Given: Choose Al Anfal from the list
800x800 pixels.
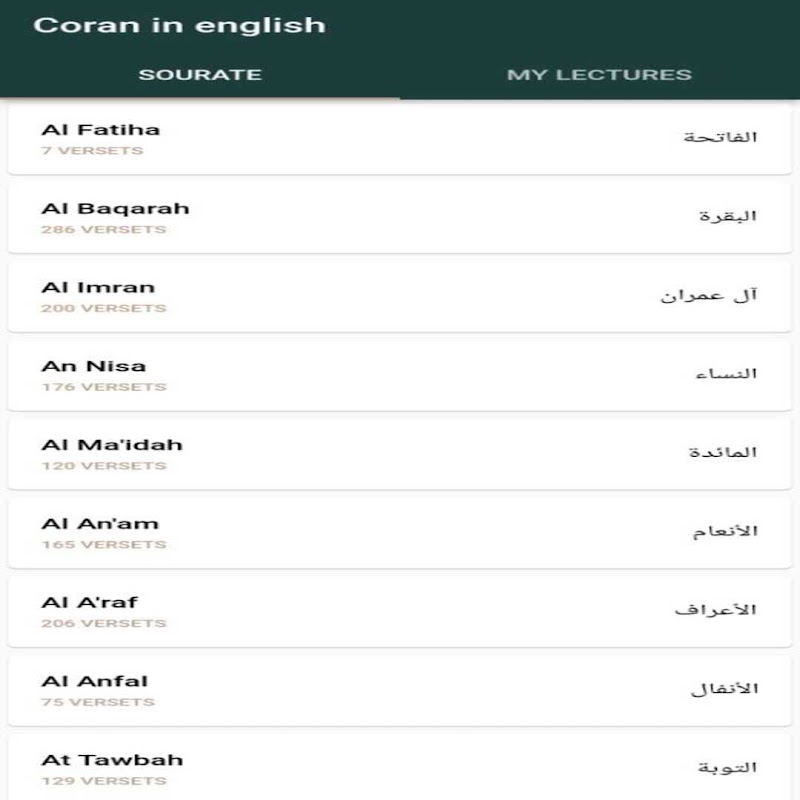Looking at the screenshot, I should [x=400, y=690].
